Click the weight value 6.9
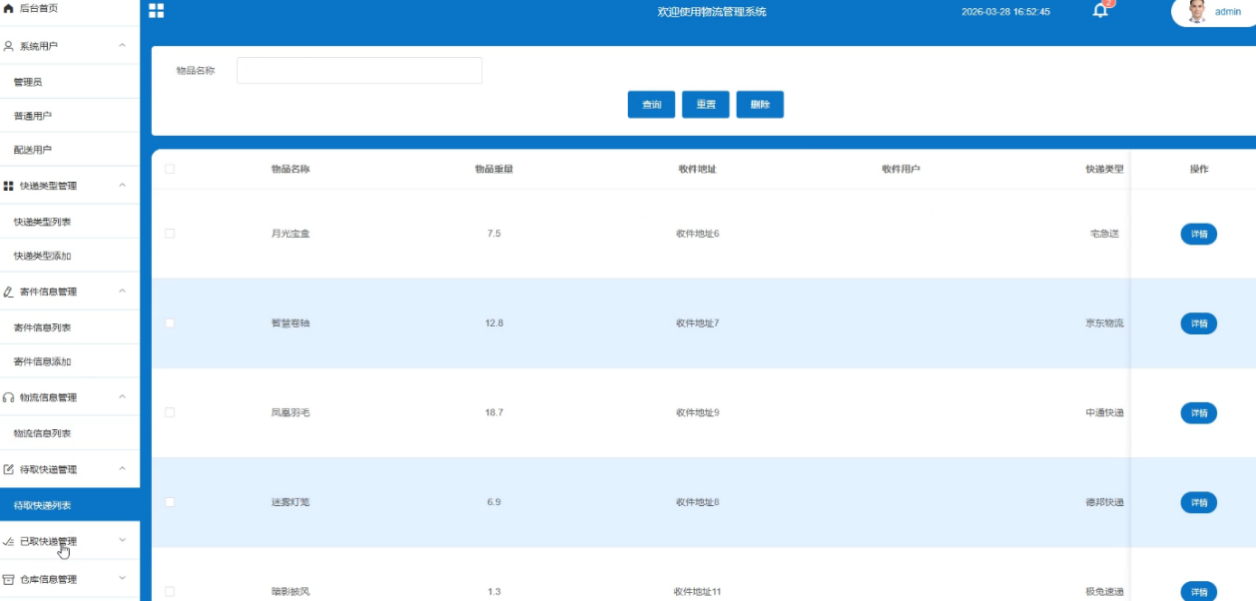Image resolution: width=1256 pixels, height=601 pixels. [x=494, y=502]
